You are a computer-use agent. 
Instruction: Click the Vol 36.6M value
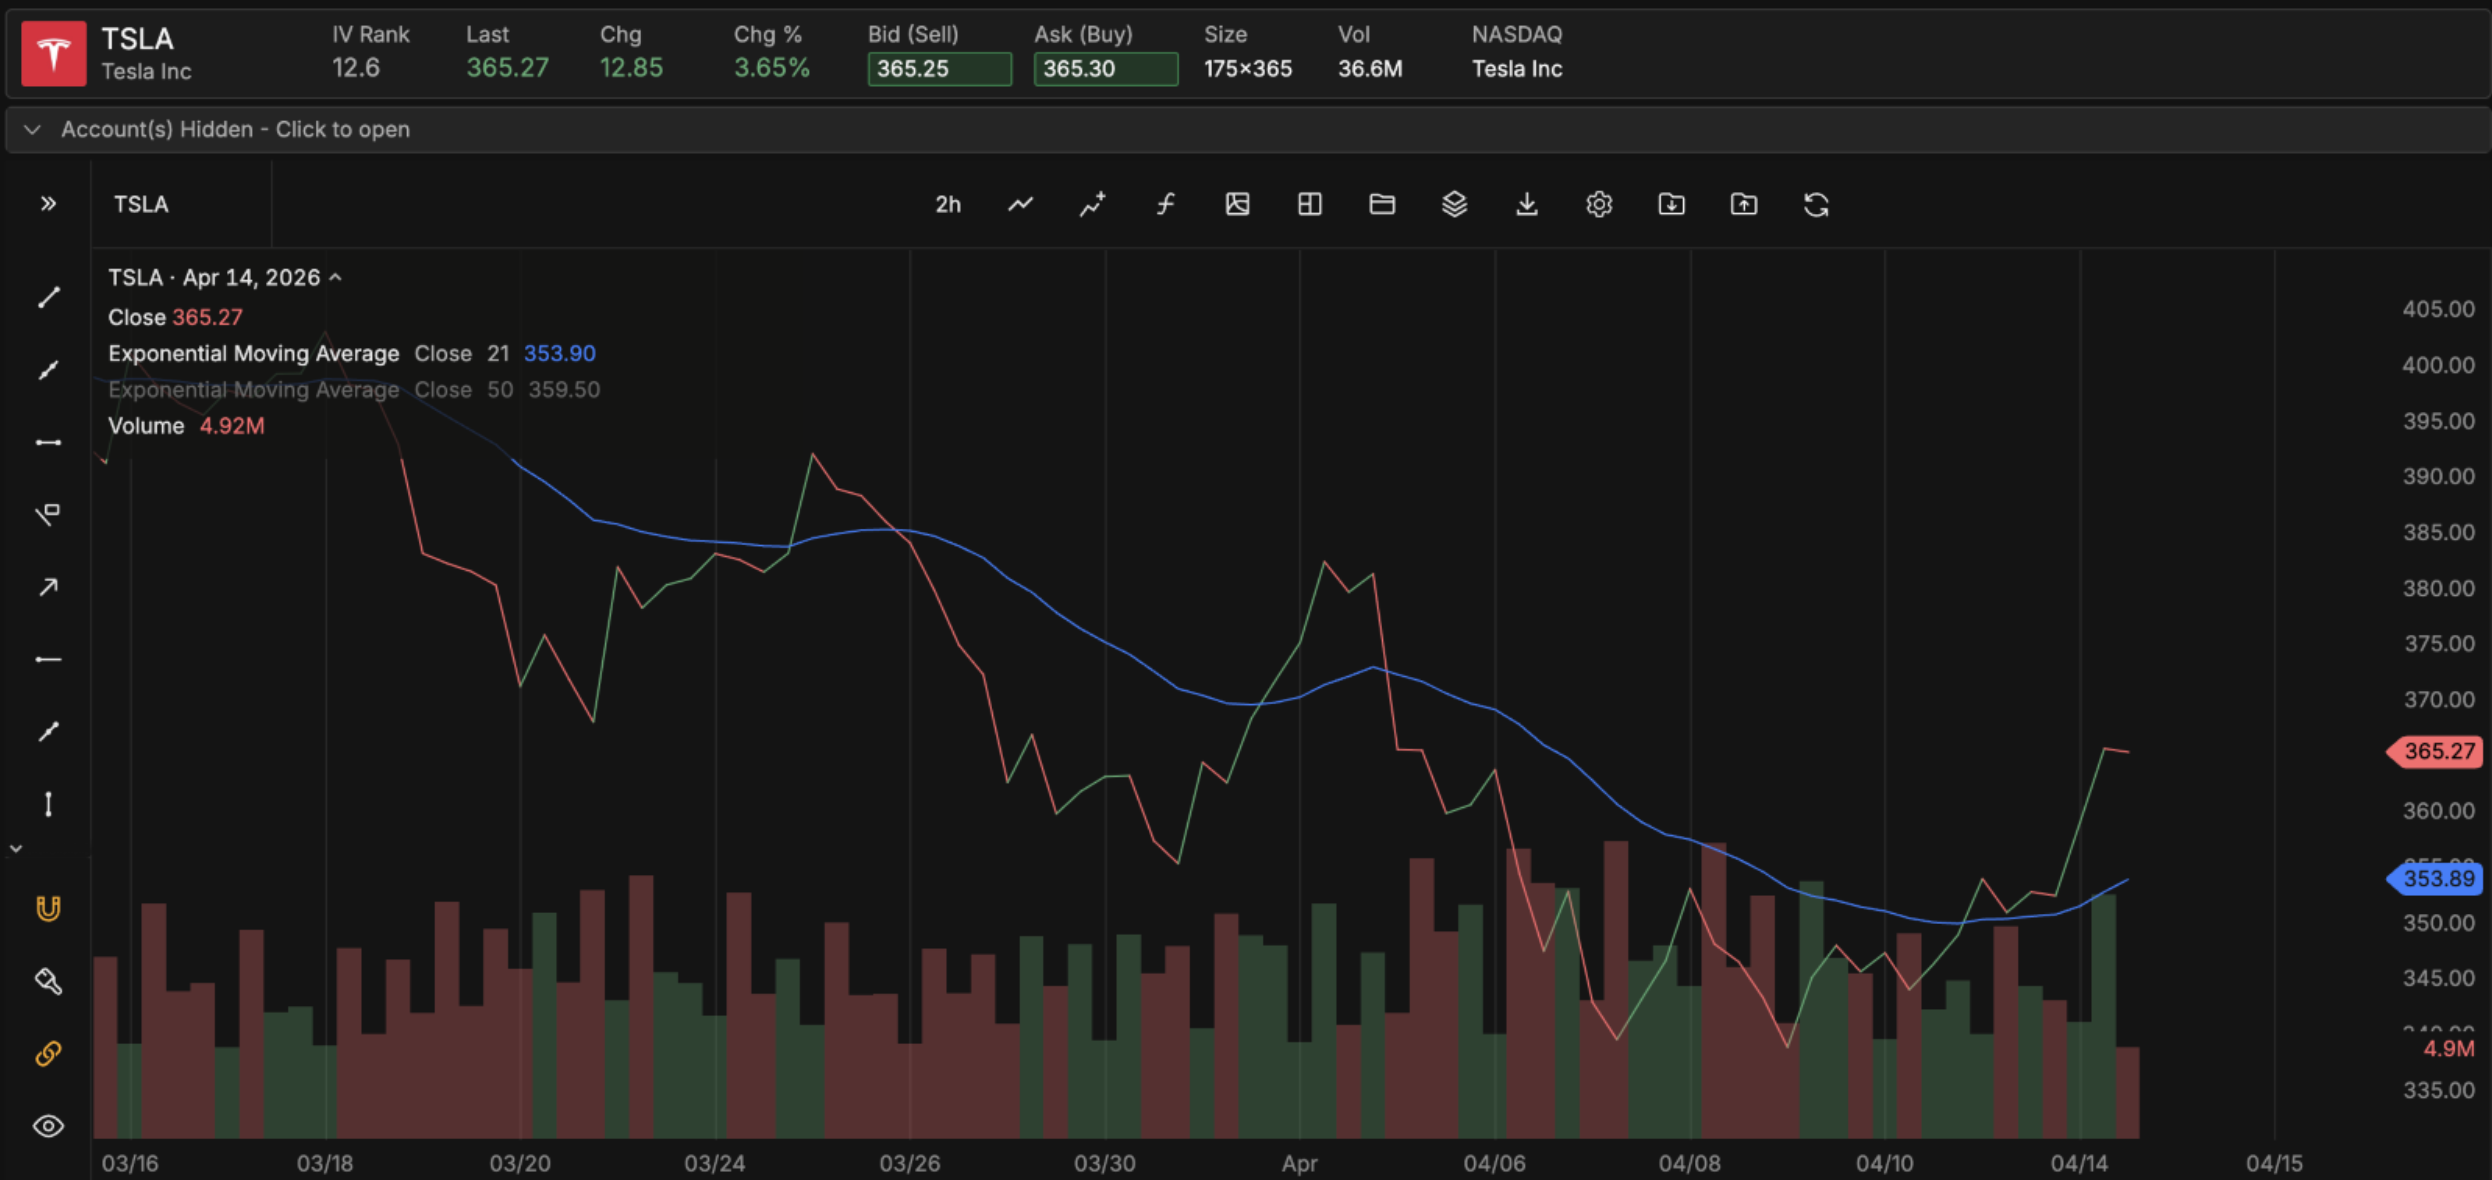click(x=1370, y=68)
